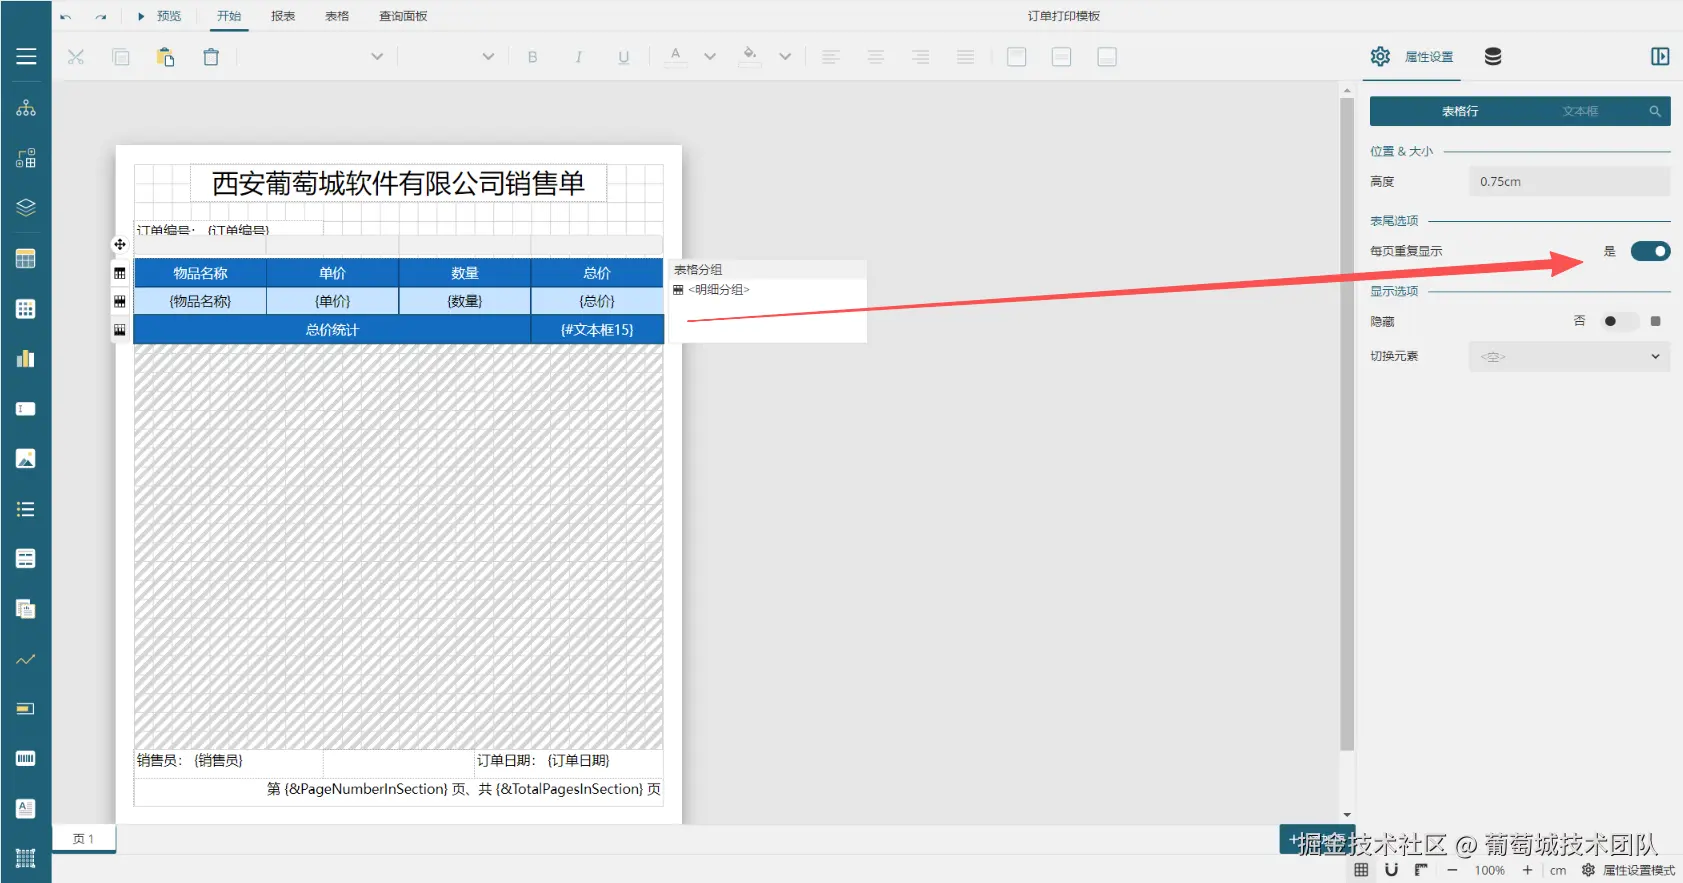Switch to the 开始 tab

coord(229,16)
